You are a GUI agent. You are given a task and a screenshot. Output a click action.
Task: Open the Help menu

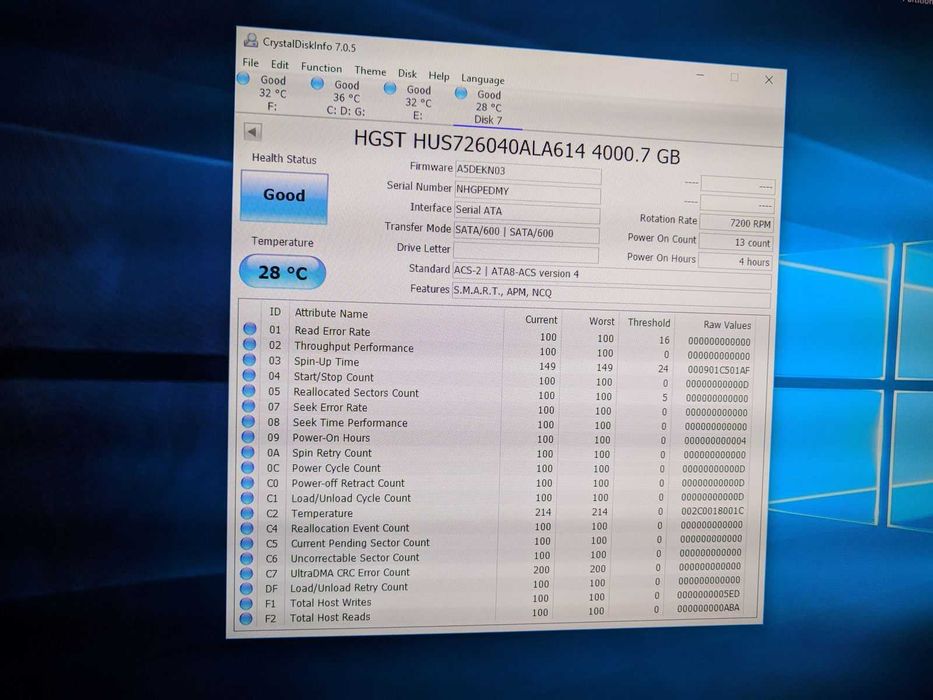click(x=439, y=76)
